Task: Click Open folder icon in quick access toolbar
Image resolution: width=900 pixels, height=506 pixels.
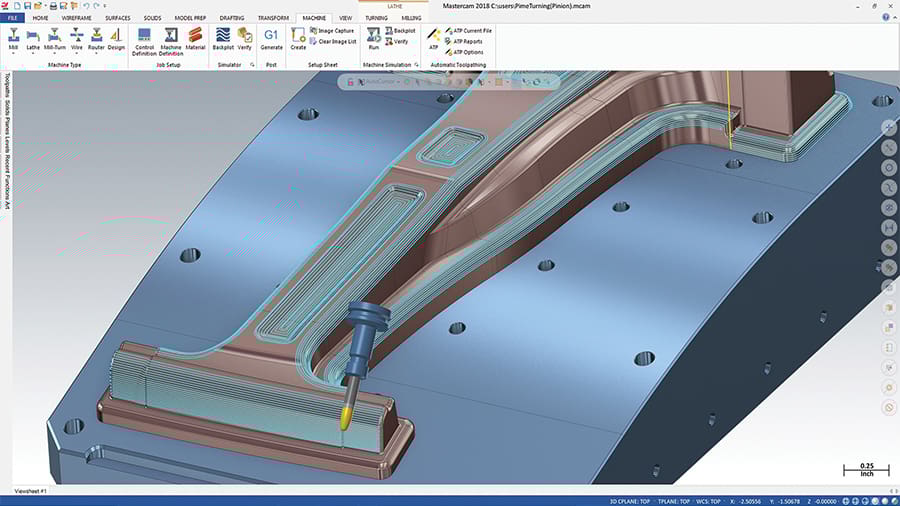Action: 38,6
